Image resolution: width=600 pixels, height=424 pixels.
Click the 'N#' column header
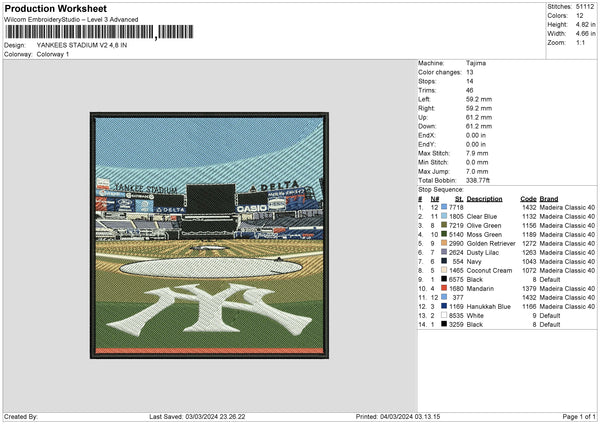coord(435,199)
